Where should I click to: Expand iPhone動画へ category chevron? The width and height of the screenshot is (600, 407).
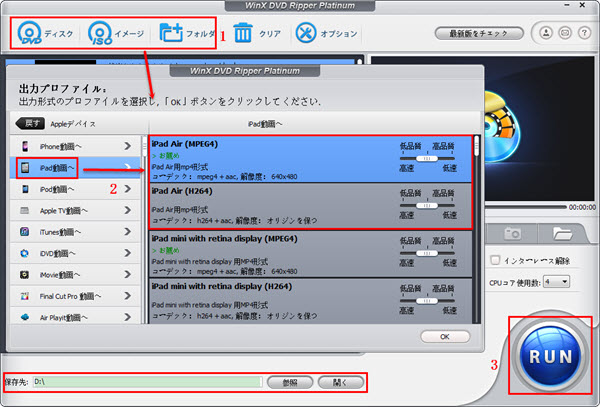127,146
